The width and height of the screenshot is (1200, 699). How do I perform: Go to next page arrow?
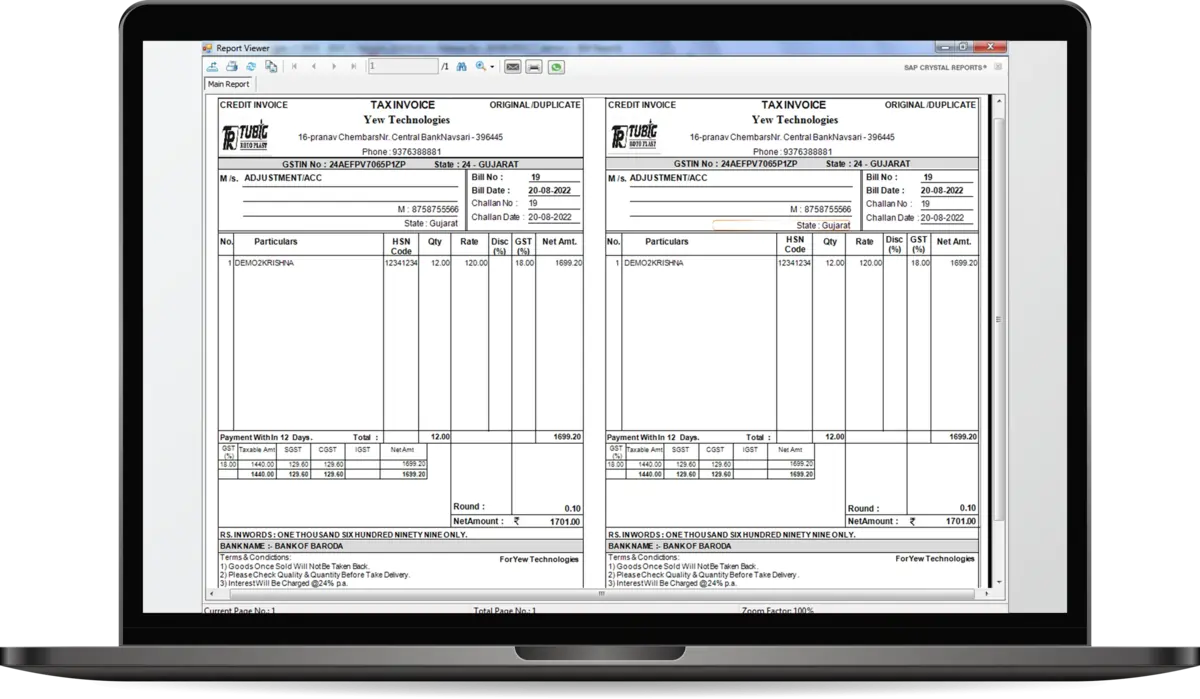(x=334, y=67)
